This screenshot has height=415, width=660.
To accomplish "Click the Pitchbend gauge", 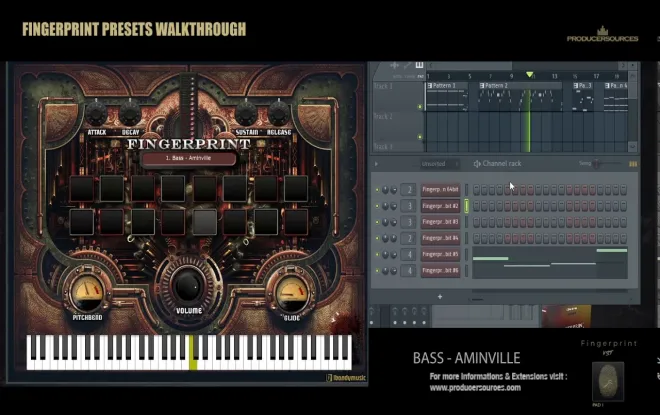I will [x=88, y=291].
